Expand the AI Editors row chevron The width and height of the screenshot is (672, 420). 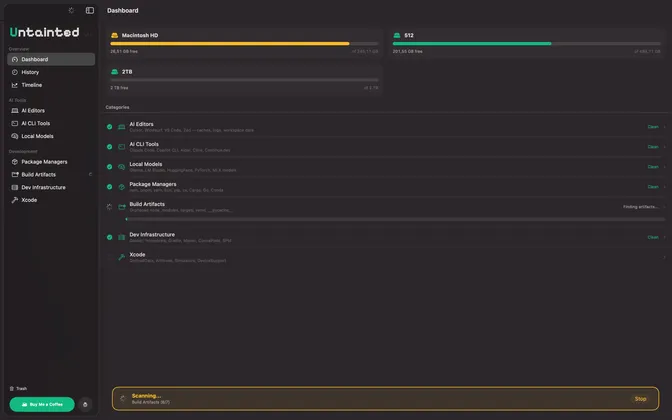(x=664, y=127)
